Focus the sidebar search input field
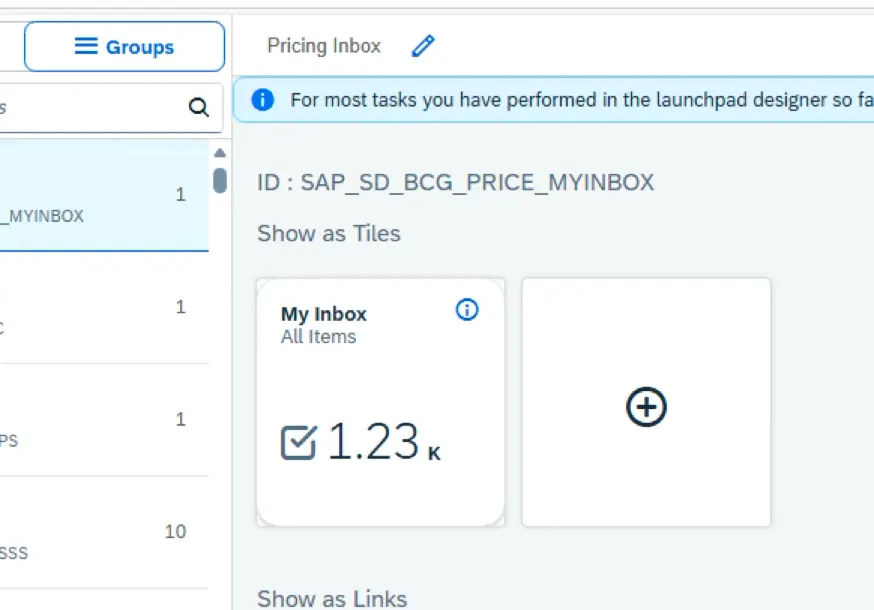The height and width of the screenshot is (610, 874). [x=90, y=108]
